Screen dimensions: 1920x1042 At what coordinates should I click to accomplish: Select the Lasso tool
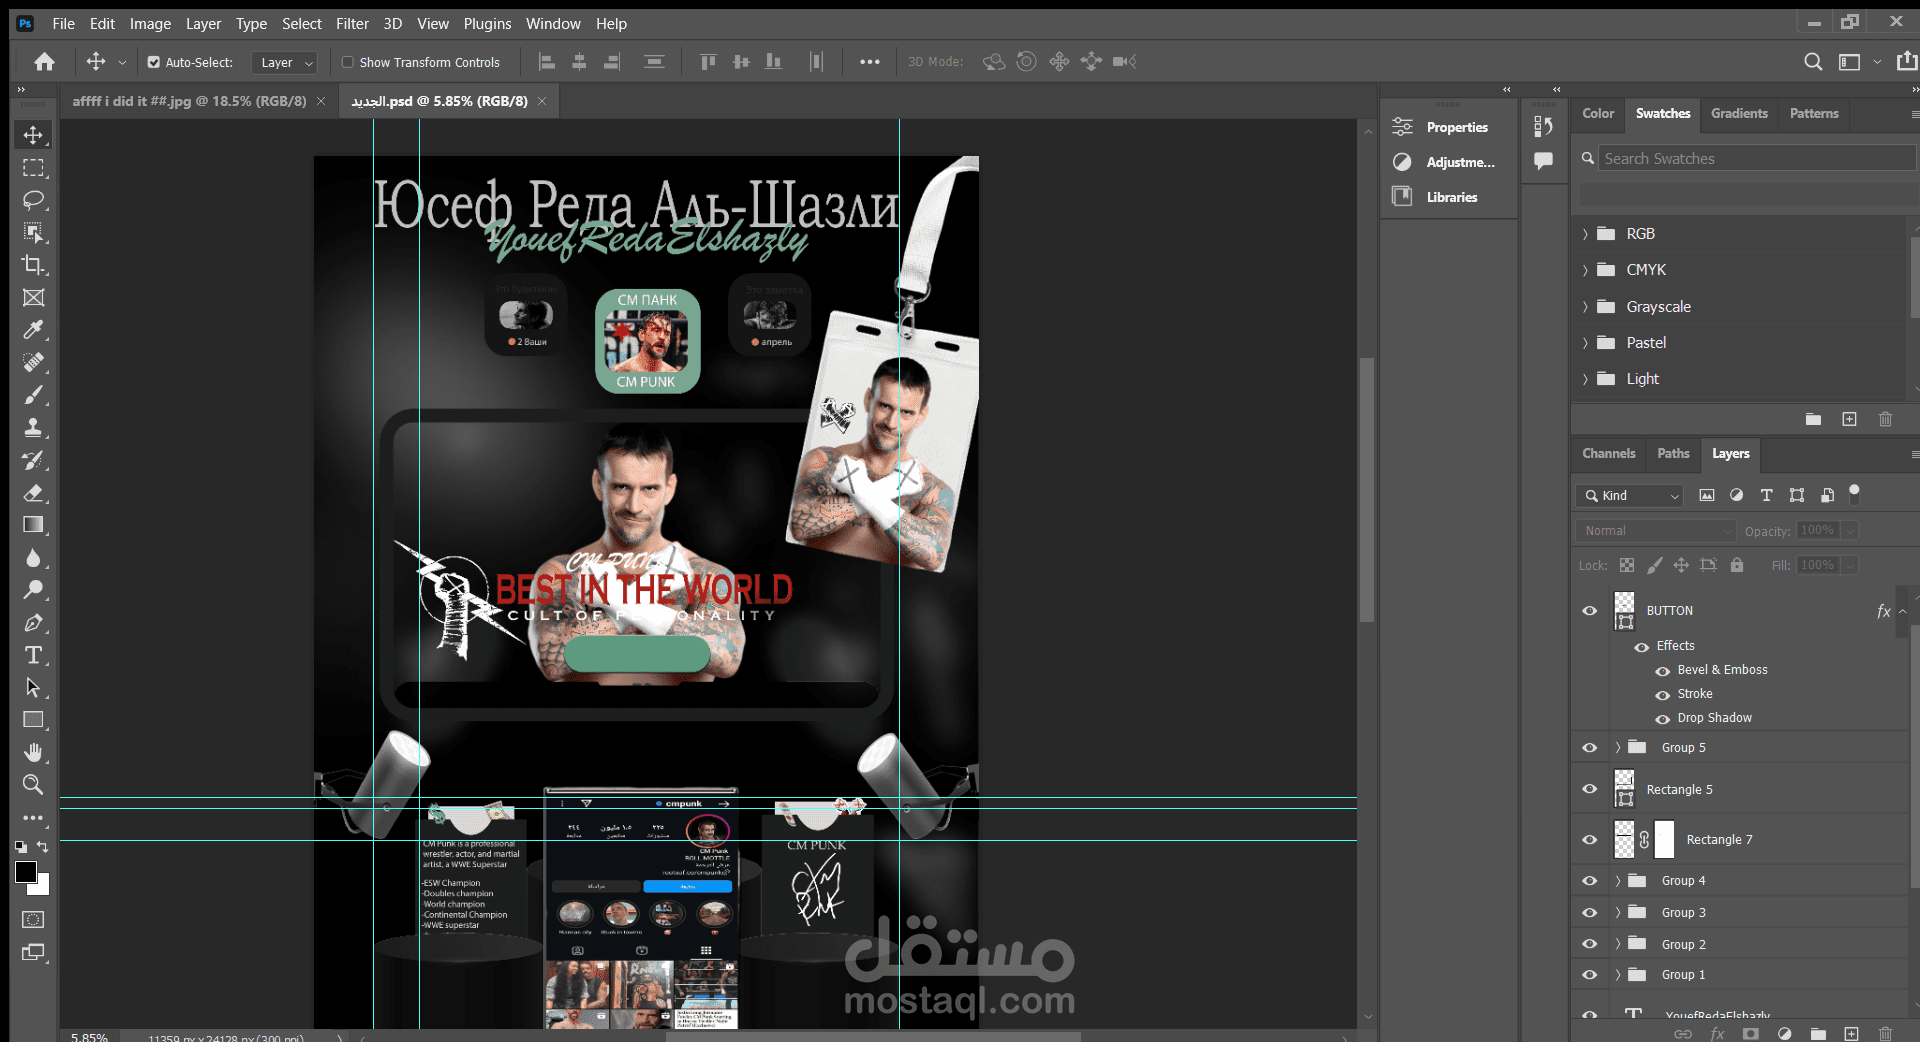pyautogui.click(x=33, y=200)
